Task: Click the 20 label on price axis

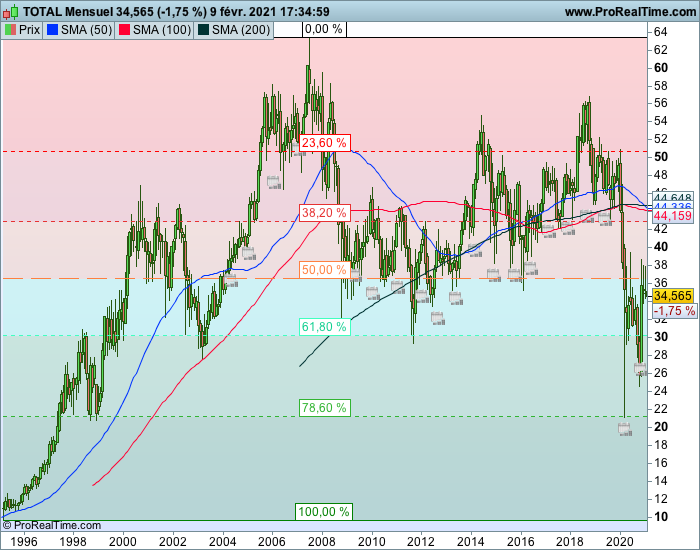Action: point(661,427)
